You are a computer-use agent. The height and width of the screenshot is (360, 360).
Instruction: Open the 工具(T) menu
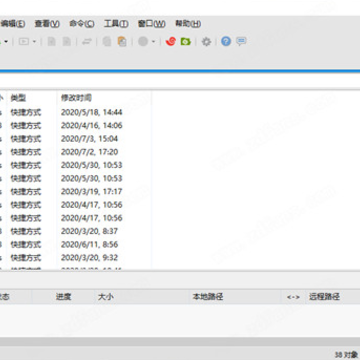pos(116,24)
